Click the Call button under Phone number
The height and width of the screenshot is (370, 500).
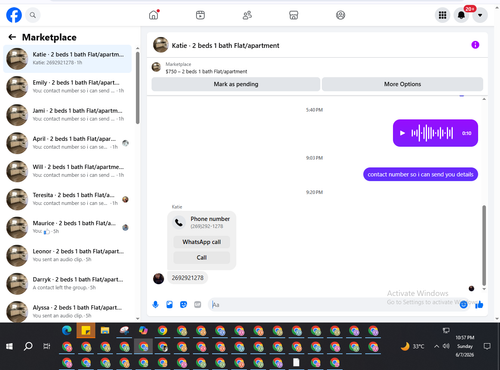(202, 257)
